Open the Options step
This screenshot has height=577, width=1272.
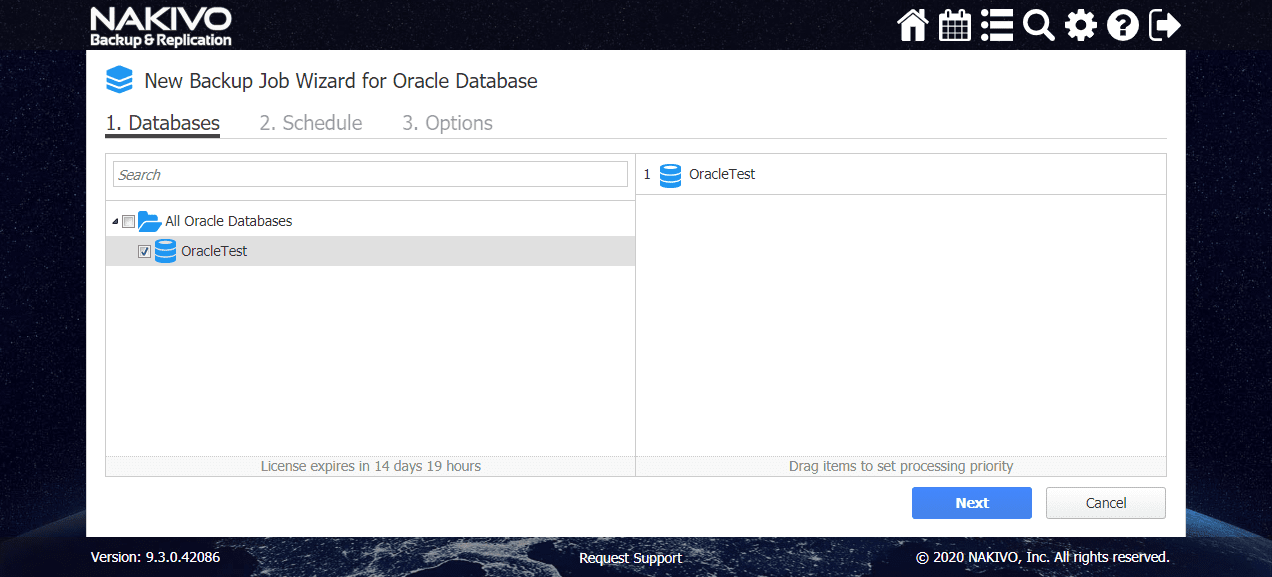click(x=446, y=122)
